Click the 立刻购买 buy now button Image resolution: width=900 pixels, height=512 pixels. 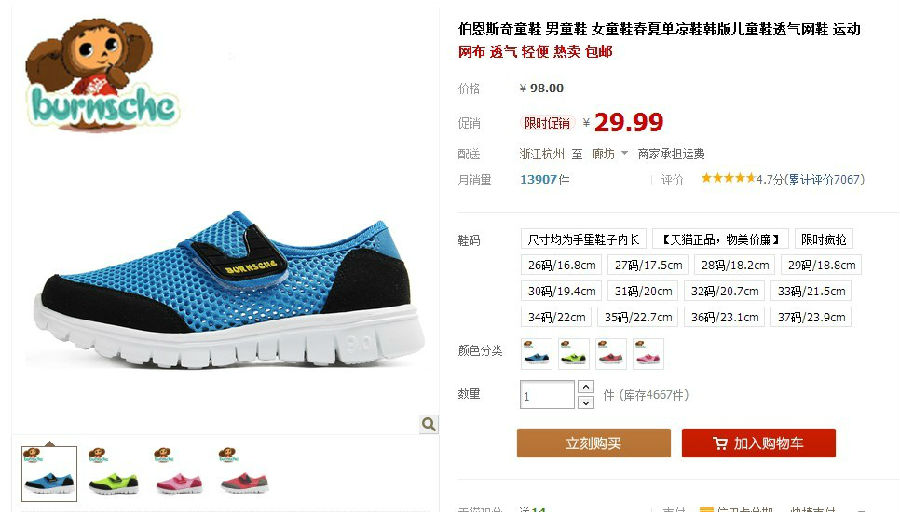pos(593,443)
